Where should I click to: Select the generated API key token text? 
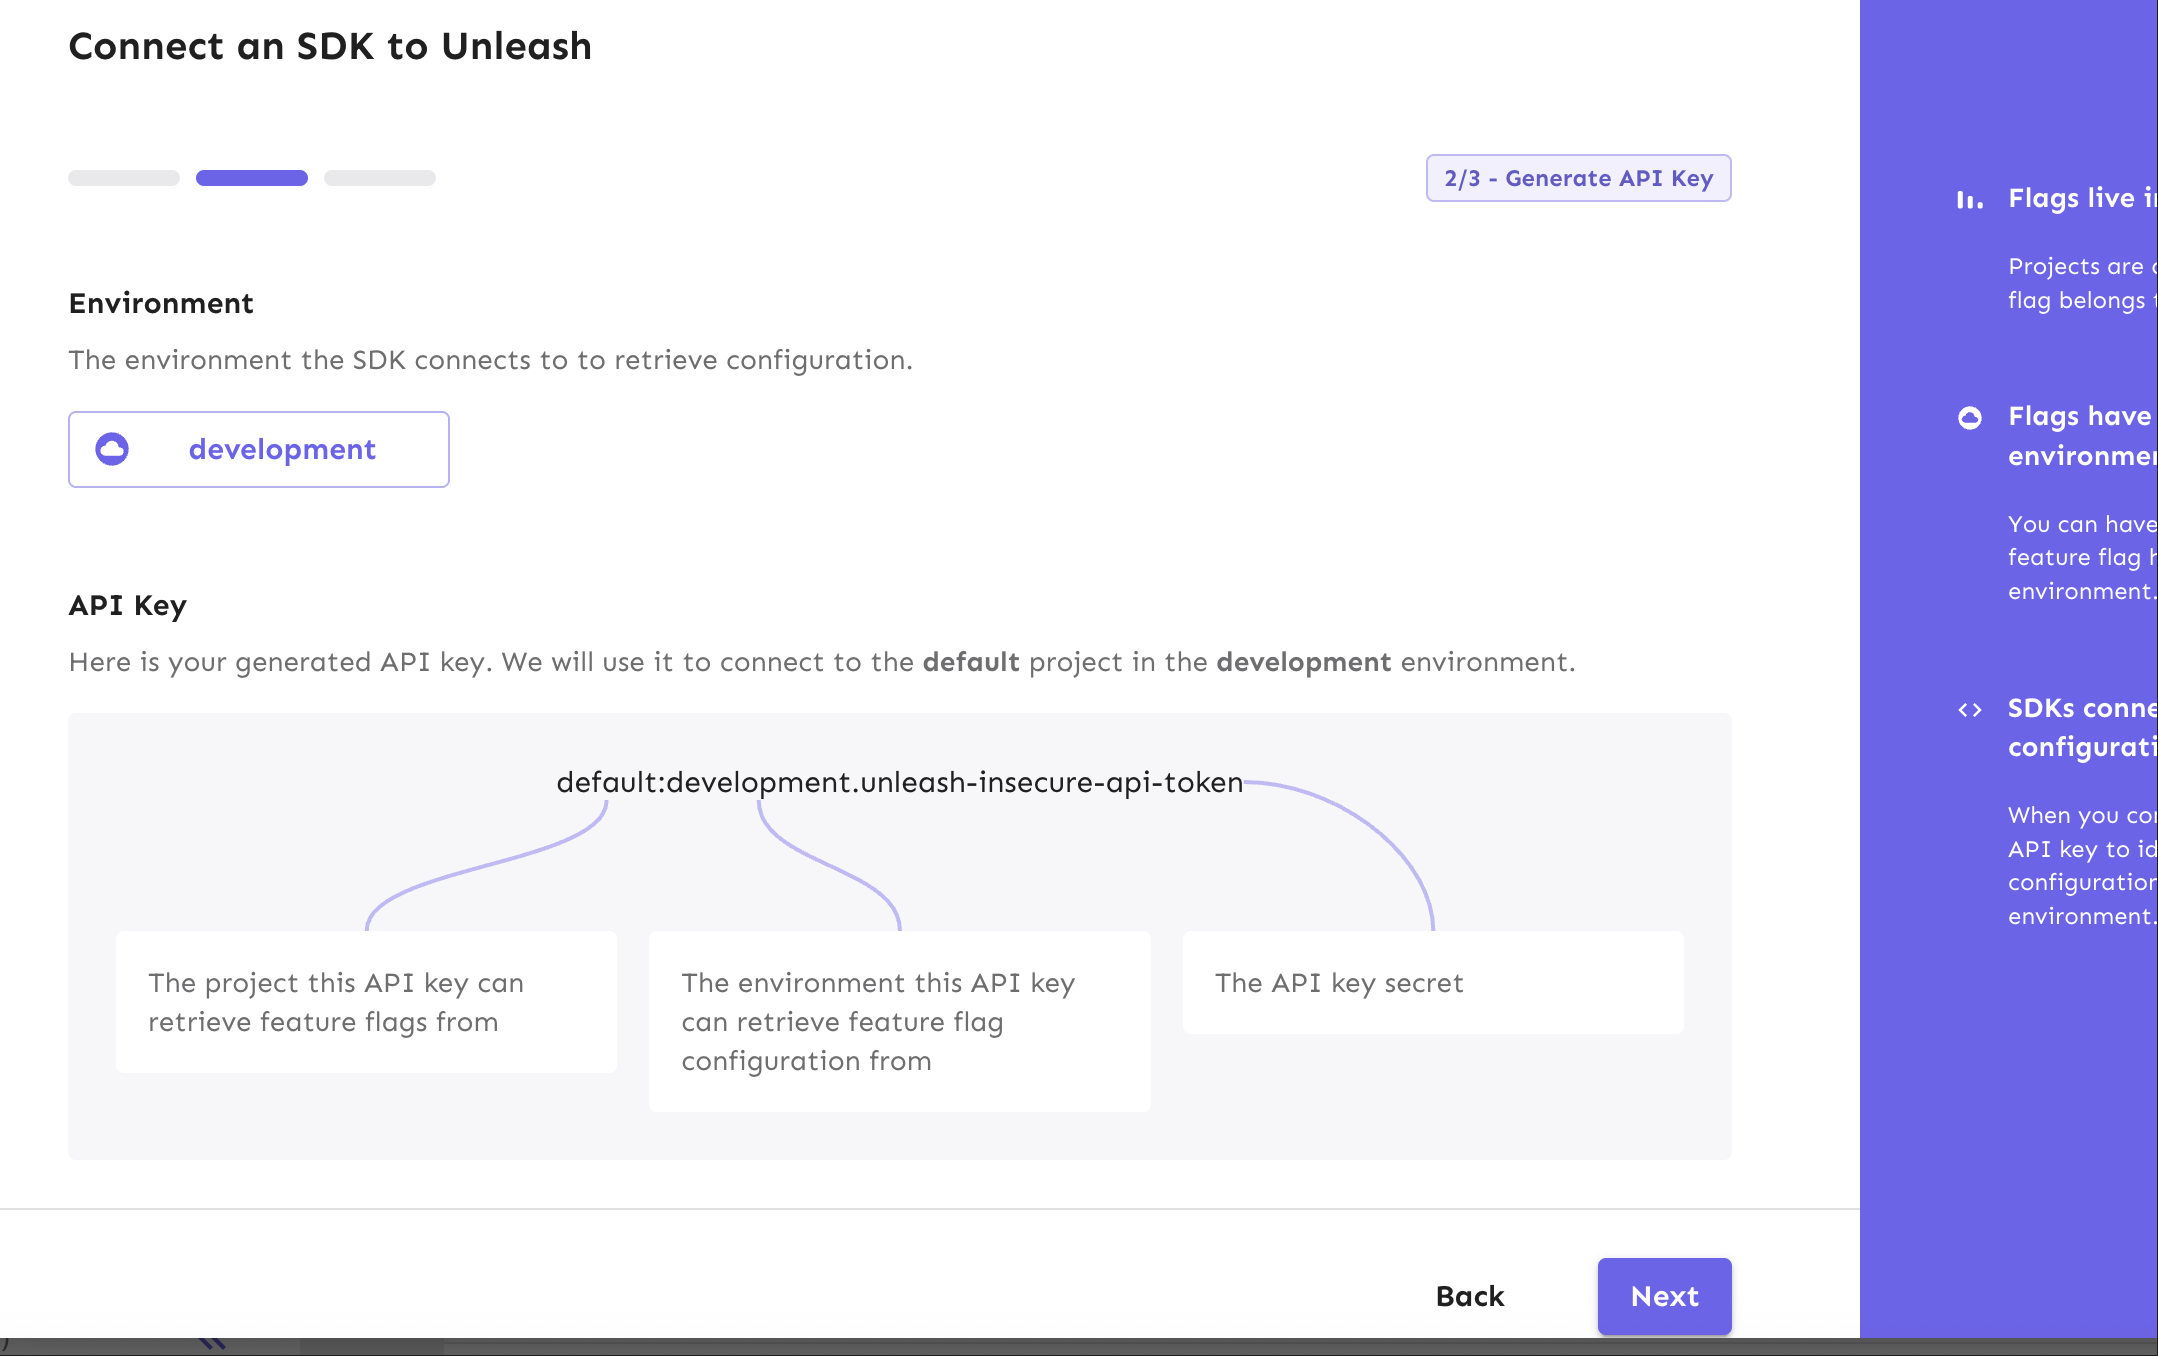[x=900, y=782]
